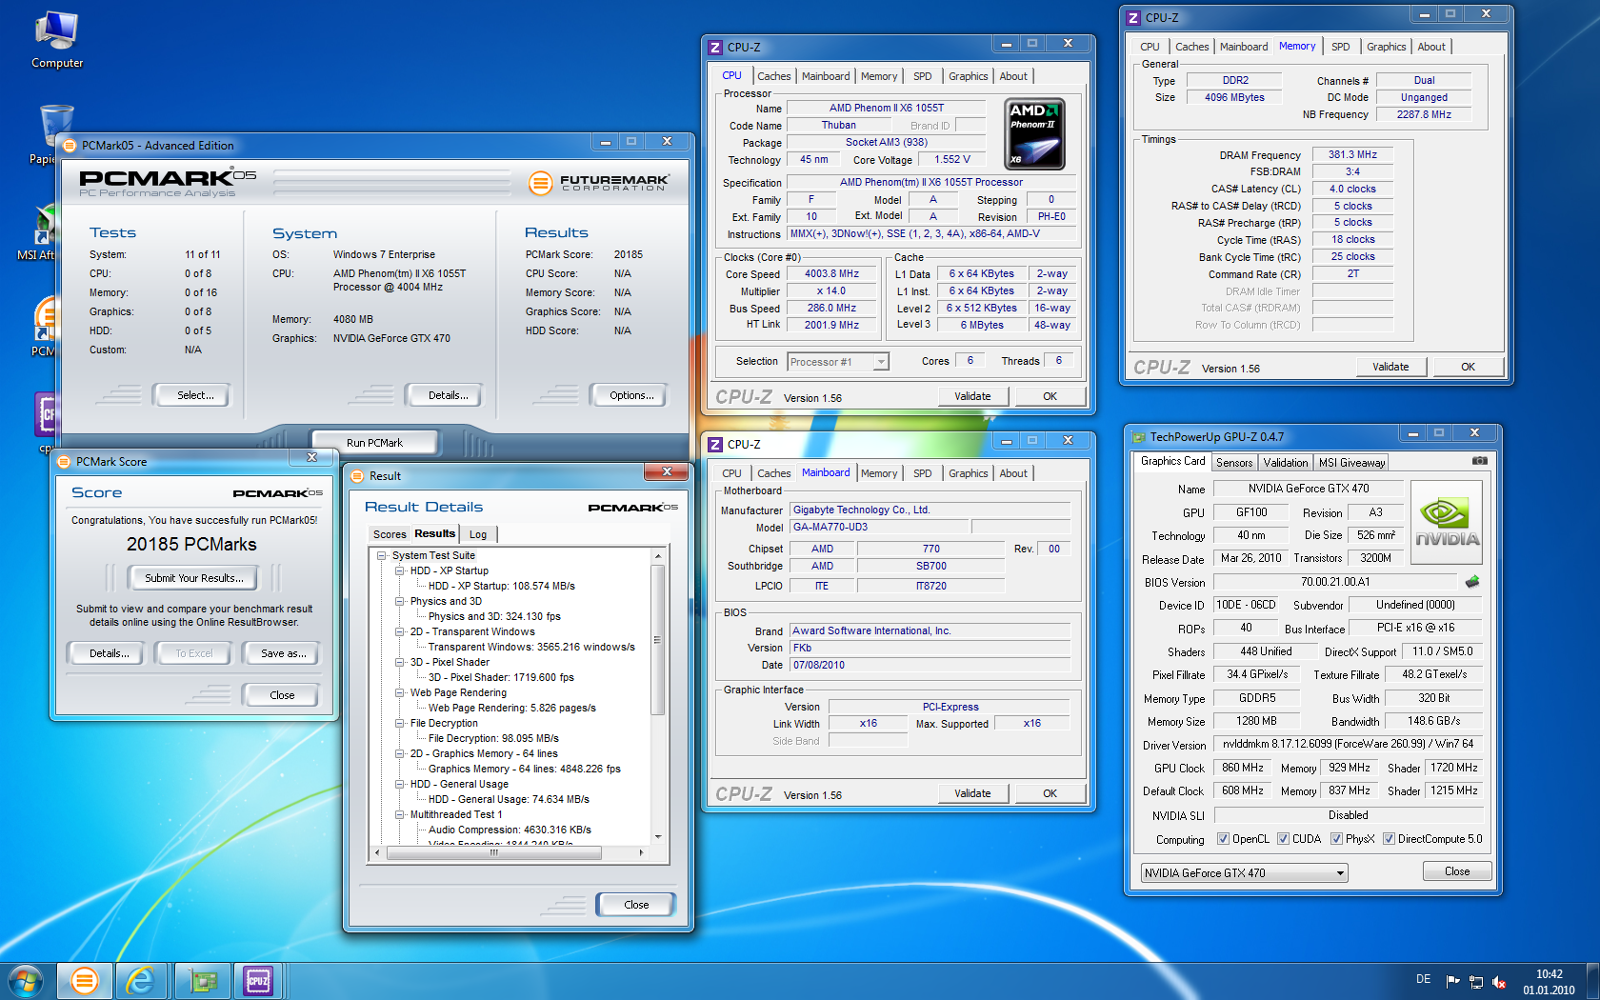Viewport: 1600px width, 1000px height.
Task: Click the vertical scrollbar thumb in Result Details
Action: coord(657,640)
